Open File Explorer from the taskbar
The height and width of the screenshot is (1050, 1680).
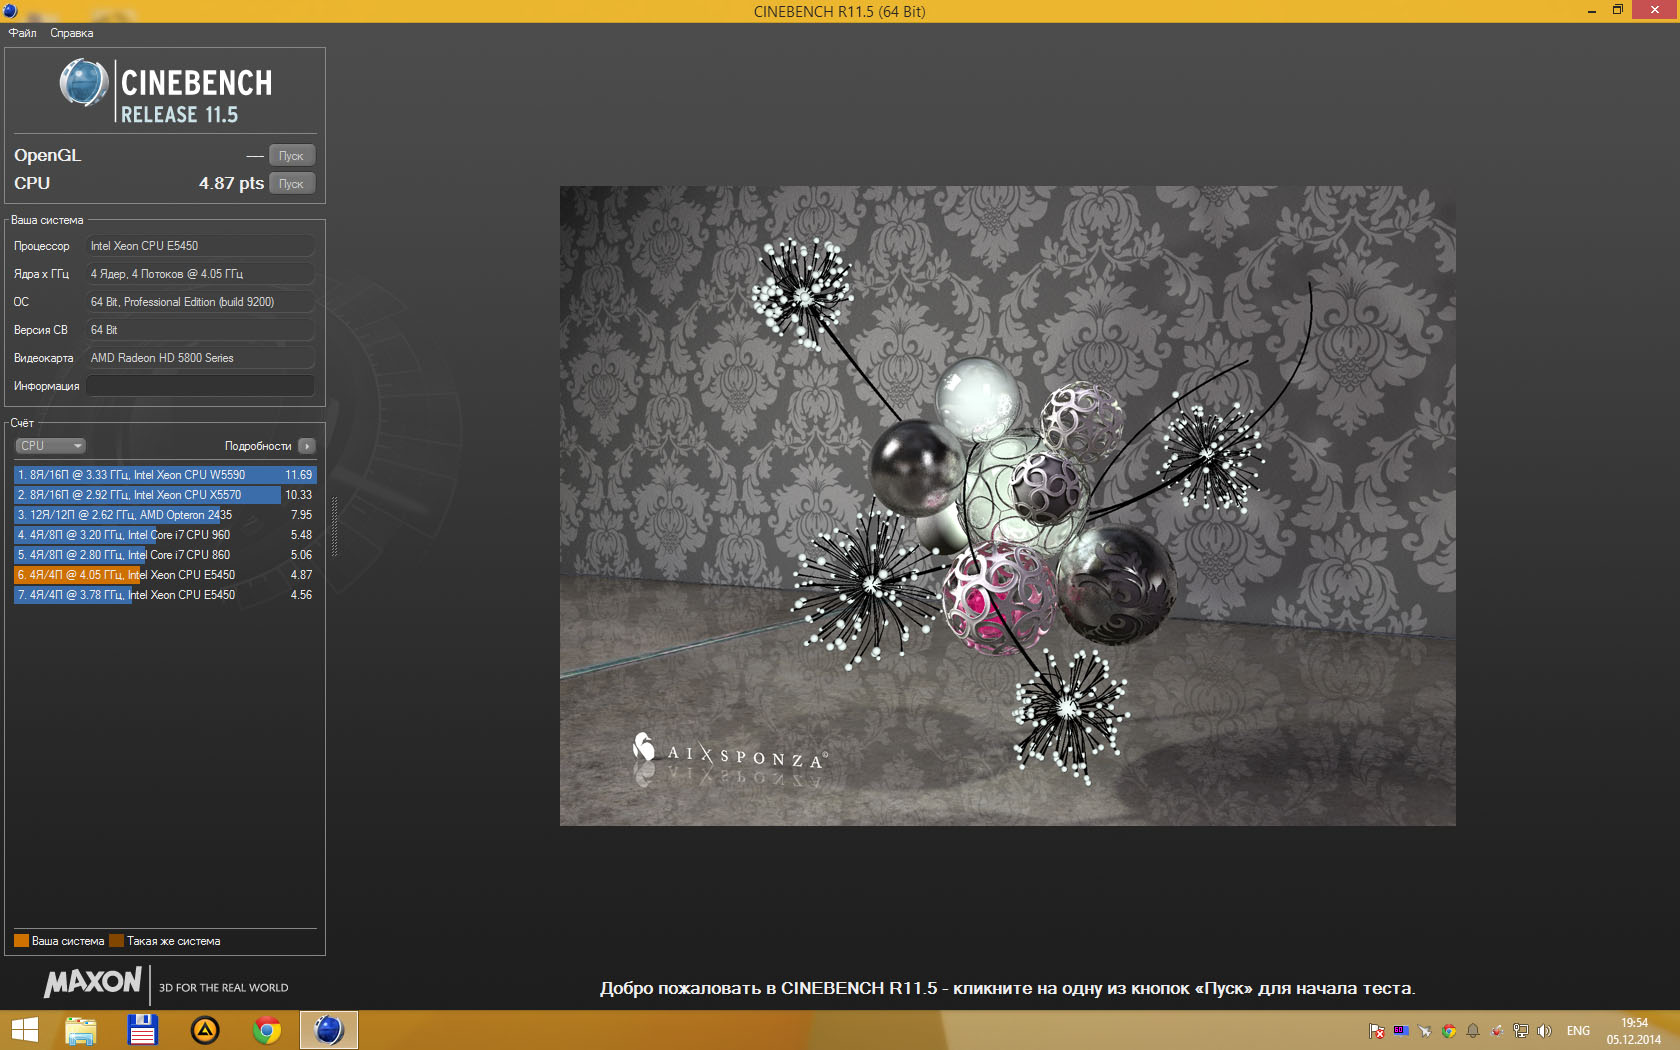[80, 1030]
